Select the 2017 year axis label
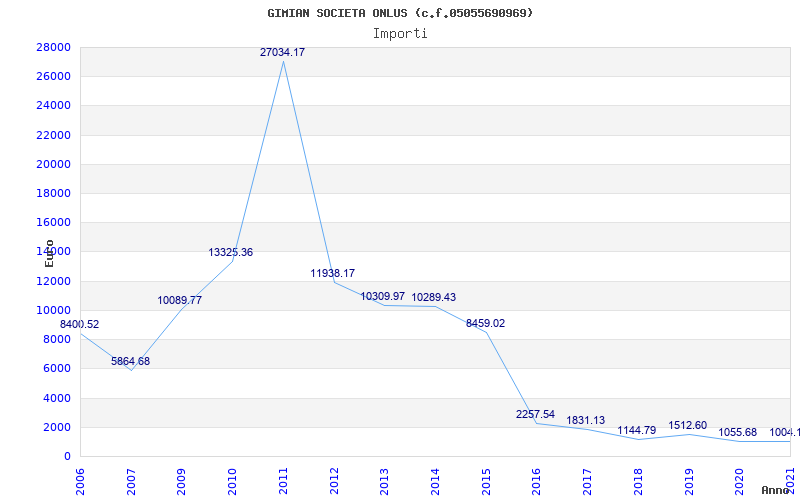Screen dimensions: 800x500 point(587,481)
